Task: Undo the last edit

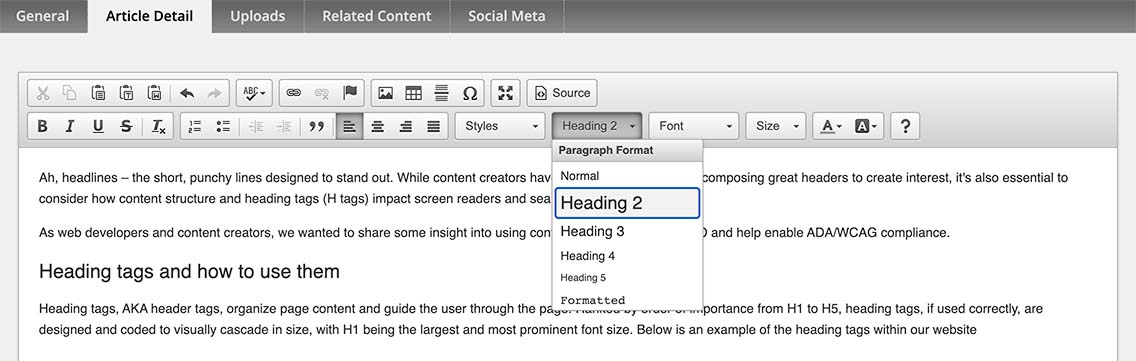Action: (187, 93)
